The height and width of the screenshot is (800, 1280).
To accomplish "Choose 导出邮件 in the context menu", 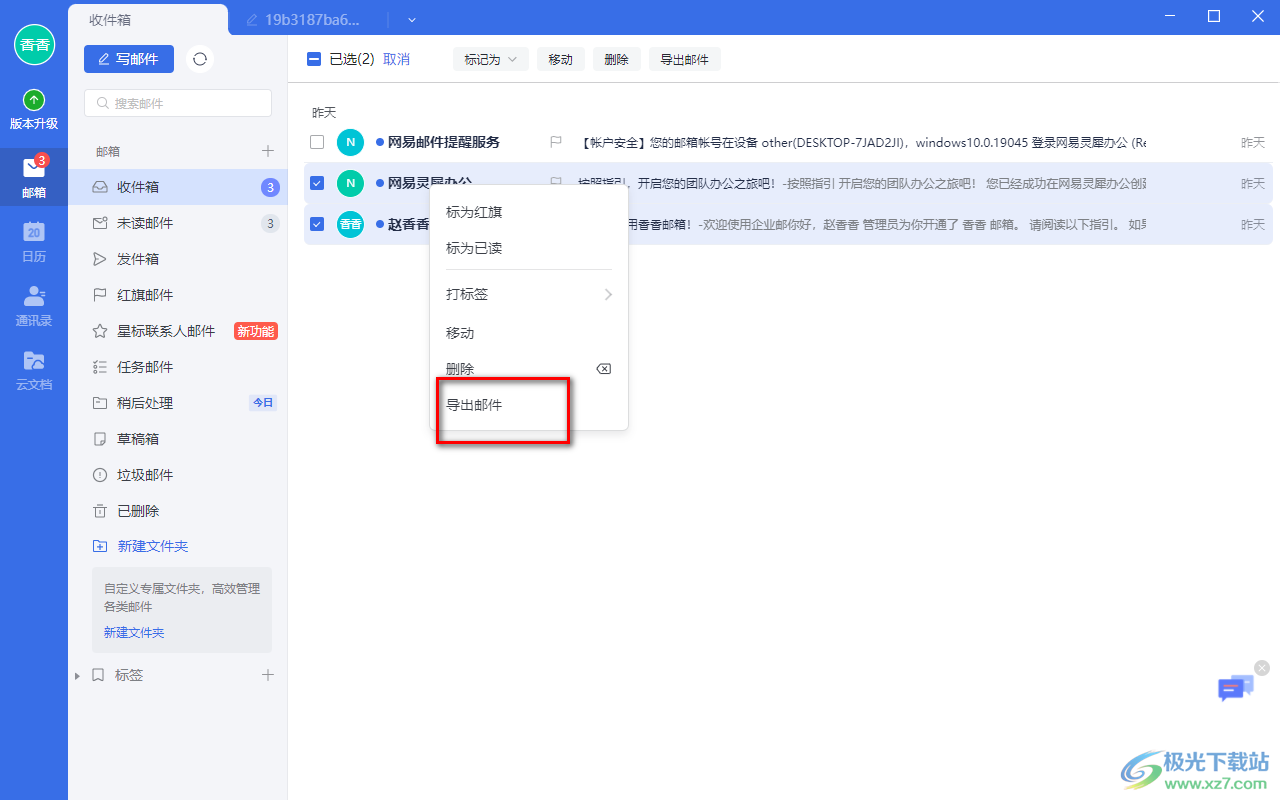I will (529, 405).
